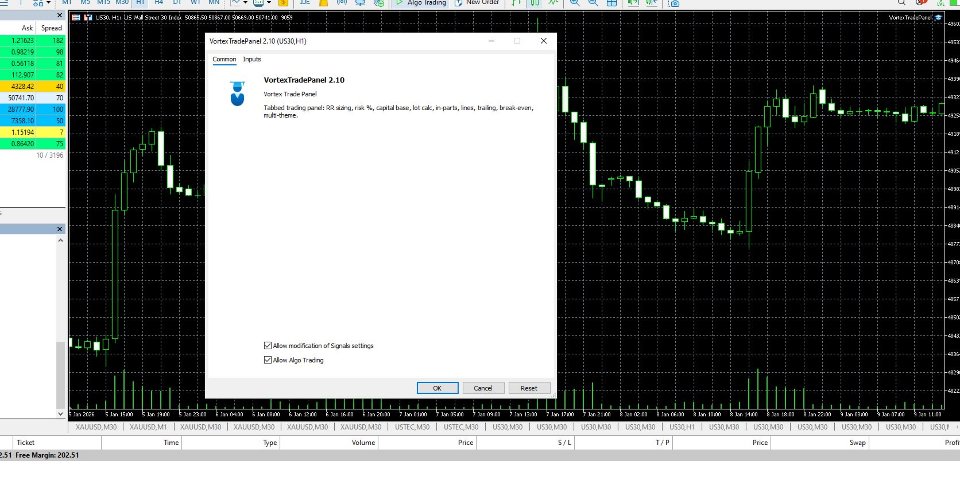This screenshot has height=496, width=960.
Task: Select the row with Ask 4328.42
Action: (32, 86)
